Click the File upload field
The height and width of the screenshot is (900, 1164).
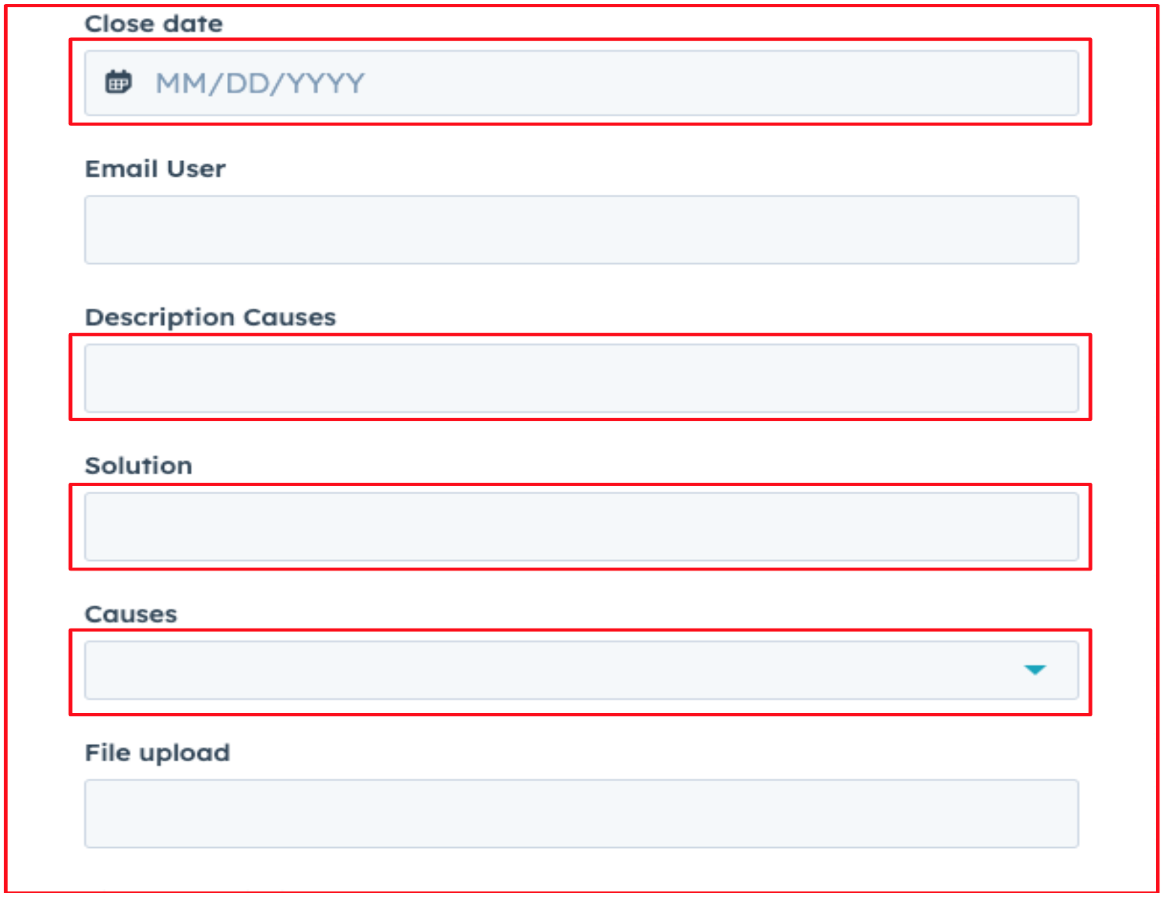(581, 814)
